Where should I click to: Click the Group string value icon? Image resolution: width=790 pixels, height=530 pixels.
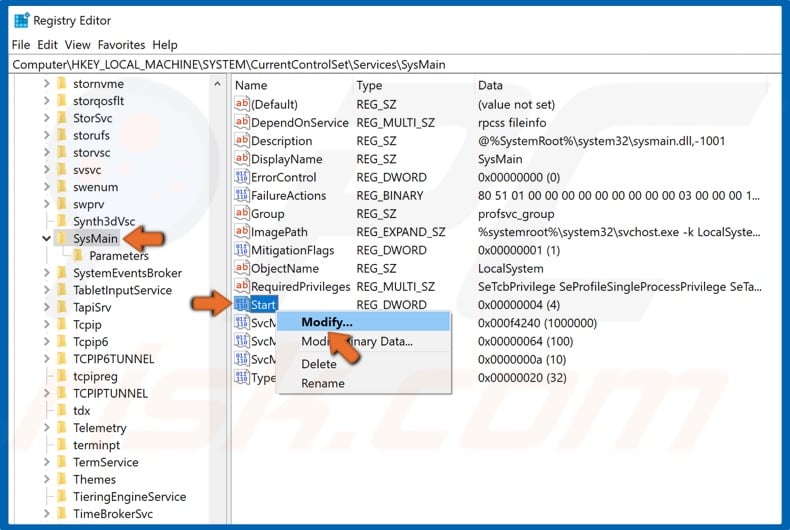point(242,214)
